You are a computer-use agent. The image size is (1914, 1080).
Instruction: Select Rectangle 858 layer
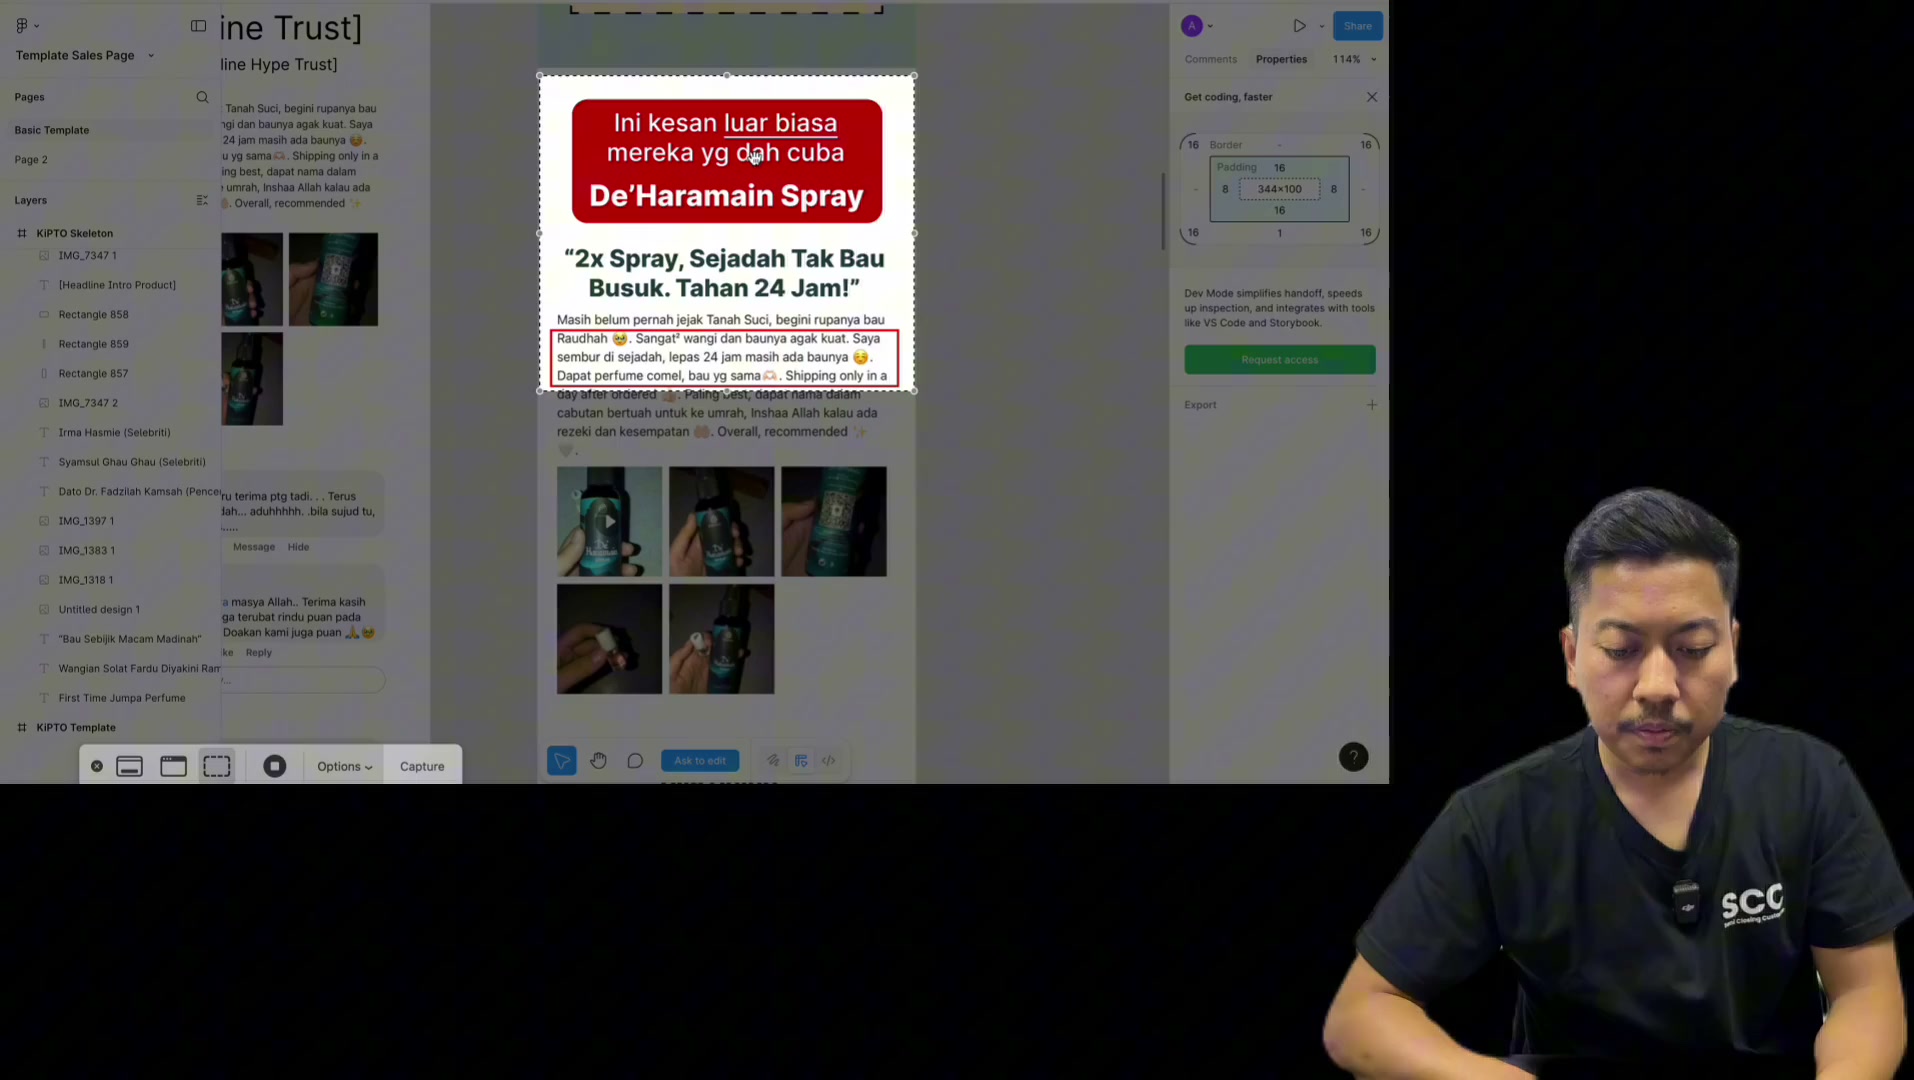(x=93, y=314)
